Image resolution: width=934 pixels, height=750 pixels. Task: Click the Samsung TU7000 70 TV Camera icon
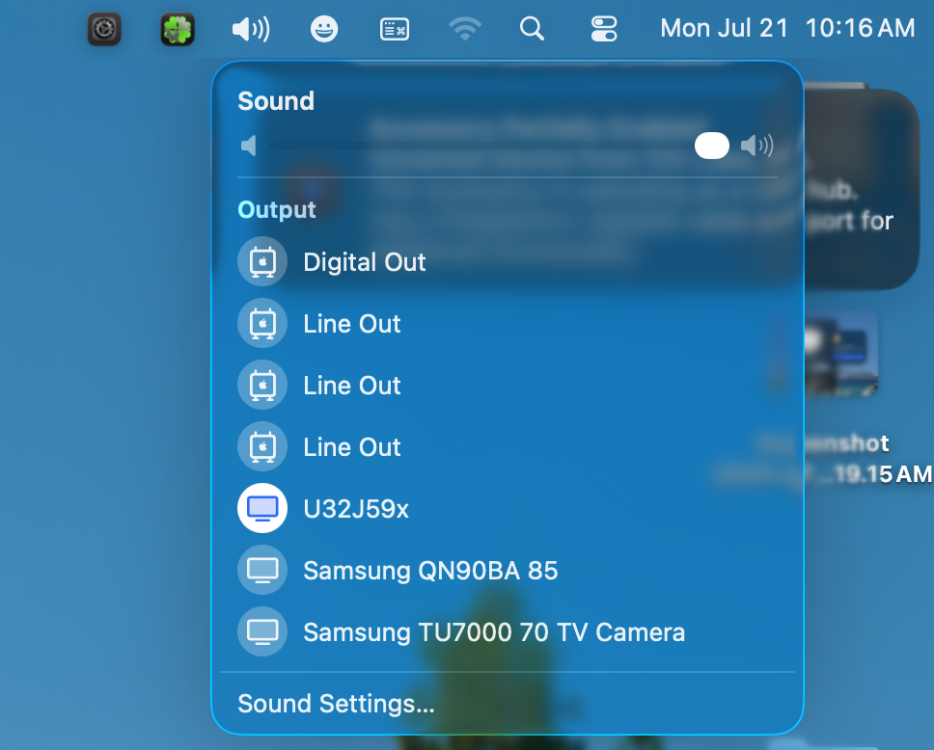point(262,631)
